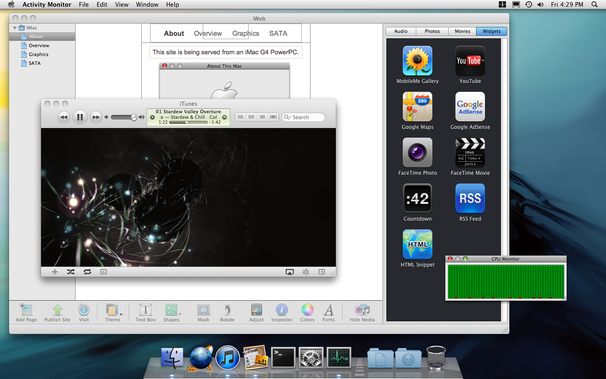This screenshot has width=606, height=379.
Task: Select the YouTube widget
Action: tap(470, 65)
